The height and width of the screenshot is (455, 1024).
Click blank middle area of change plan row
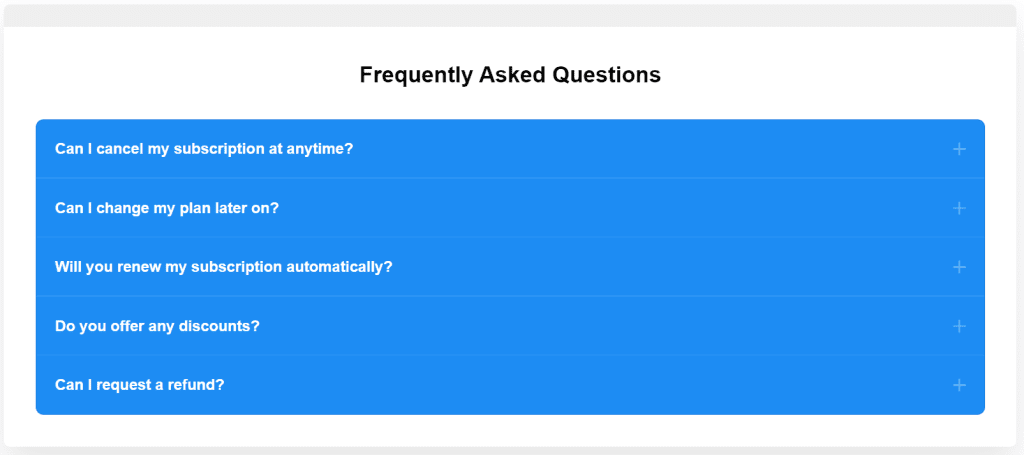click(600, 208)
